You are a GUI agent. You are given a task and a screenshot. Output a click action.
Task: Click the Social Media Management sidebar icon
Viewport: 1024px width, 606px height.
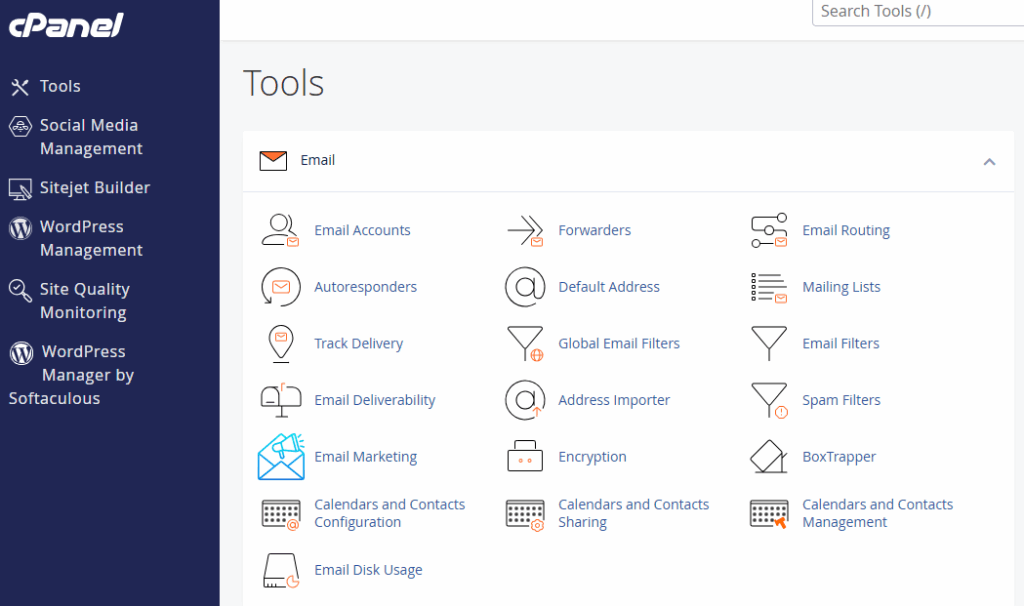coord(20,126)
